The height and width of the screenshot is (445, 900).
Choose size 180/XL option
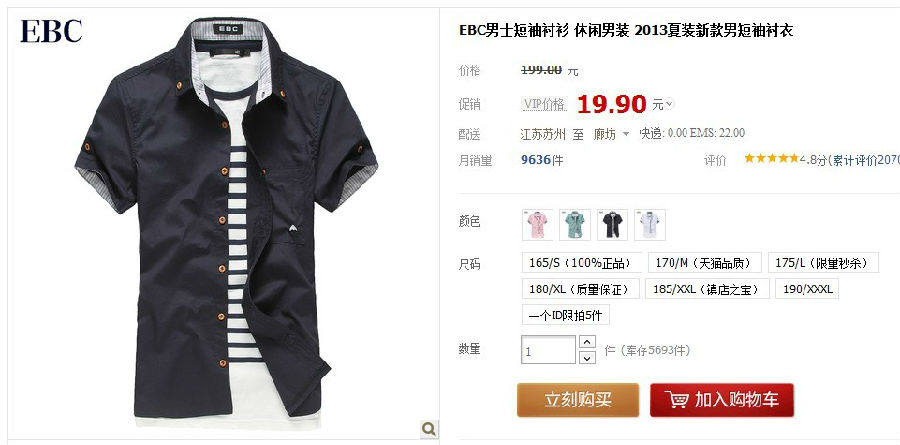(x=580, y=289)
